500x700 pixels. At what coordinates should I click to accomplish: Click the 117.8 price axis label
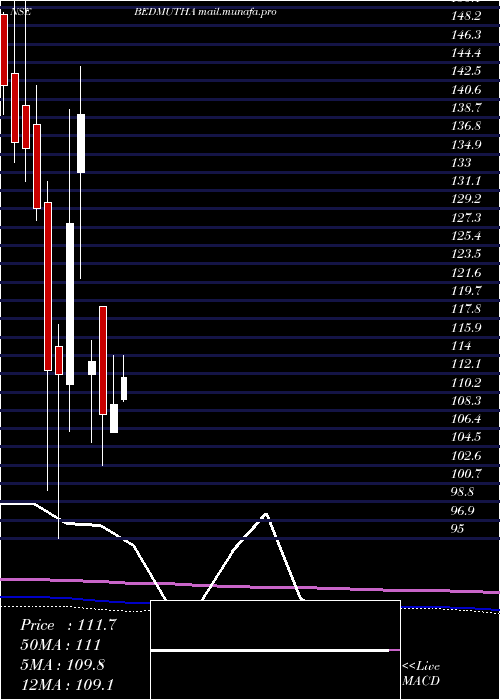coord(466,309)
